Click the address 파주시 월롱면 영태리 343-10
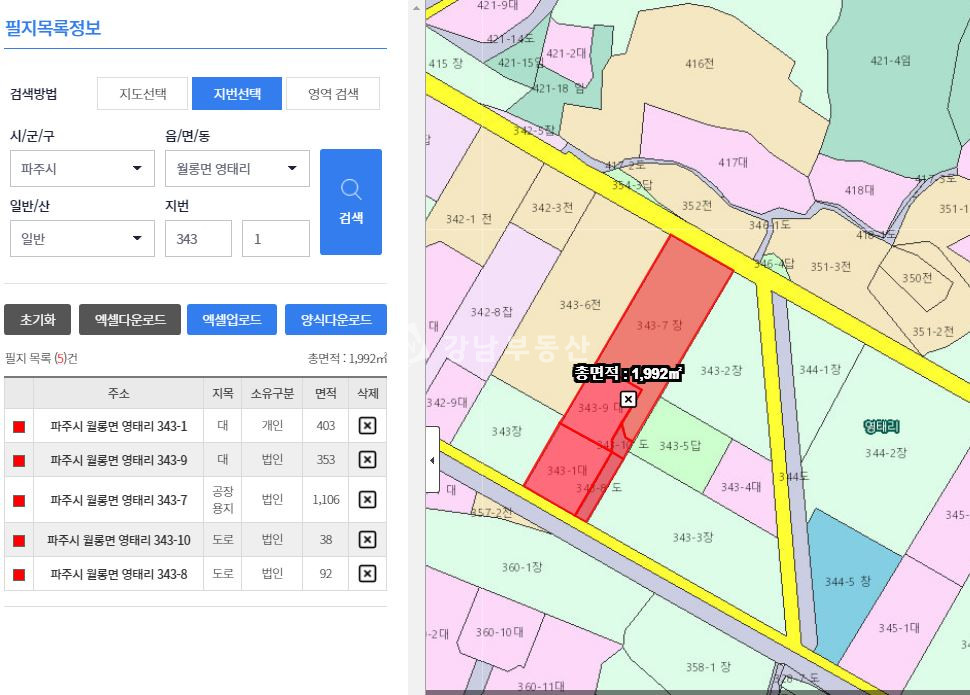This screenshot has height=695, width=970. [x=119, y=540]
